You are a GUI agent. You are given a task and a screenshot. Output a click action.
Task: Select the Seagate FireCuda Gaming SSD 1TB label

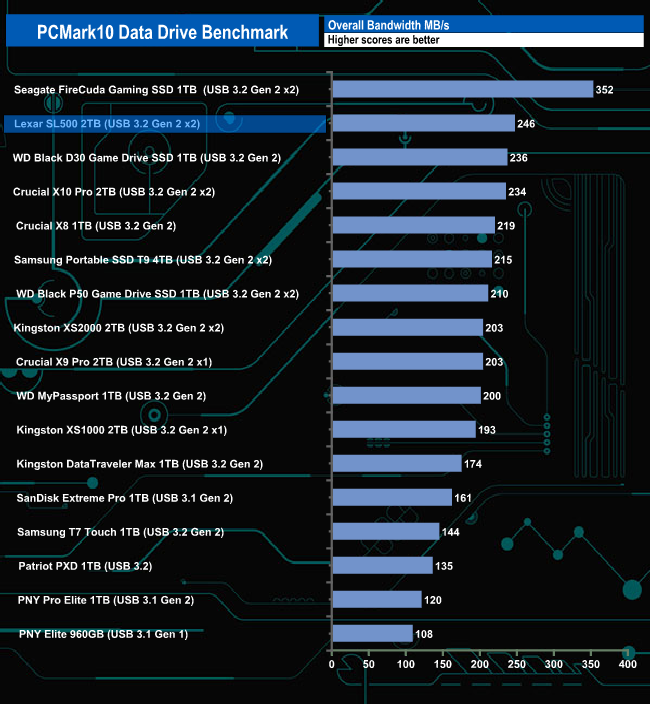click(x=156, y=90)
